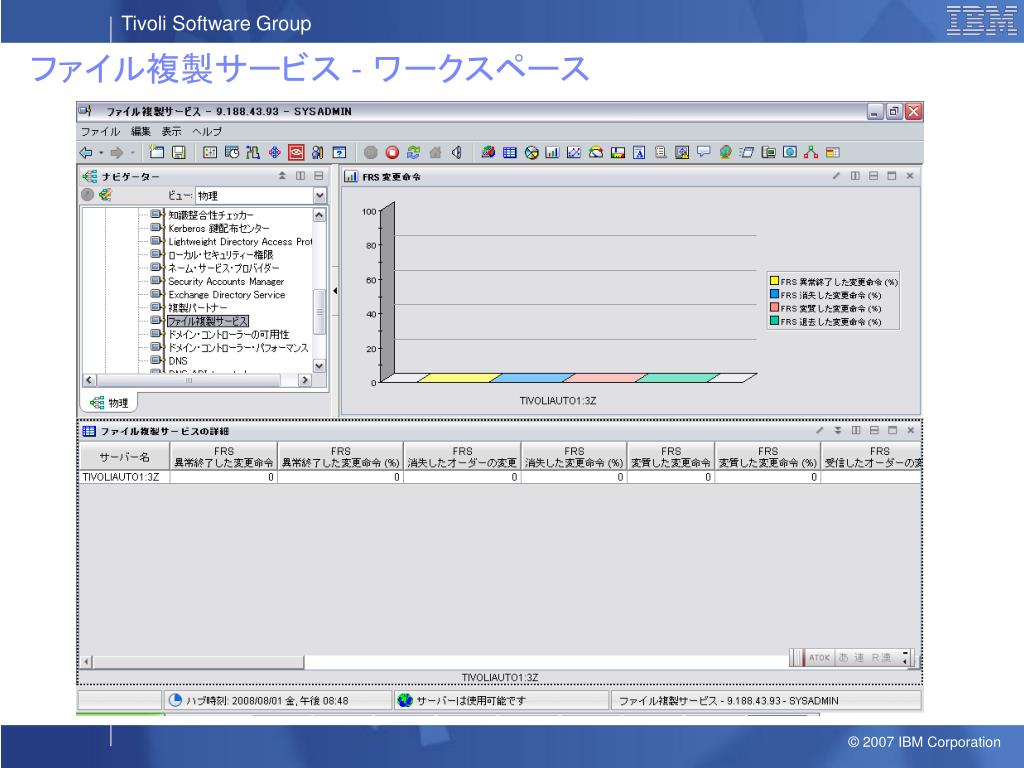
Task: Select the speech-bubble Universal Message Console icon
Action: [x=703, y=152]
